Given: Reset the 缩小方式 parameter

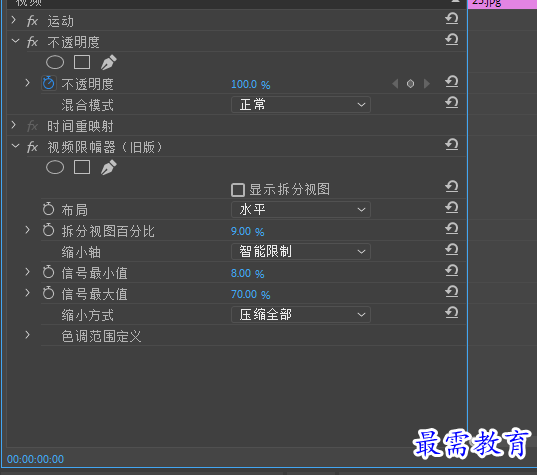Looking at the screenshot, I should click(x=452, y=313).
